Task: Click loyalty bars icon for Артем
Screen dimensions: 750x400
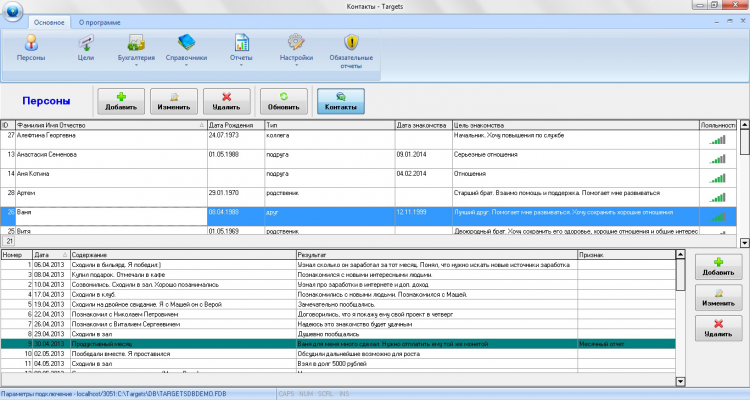Action: point(717,197)
